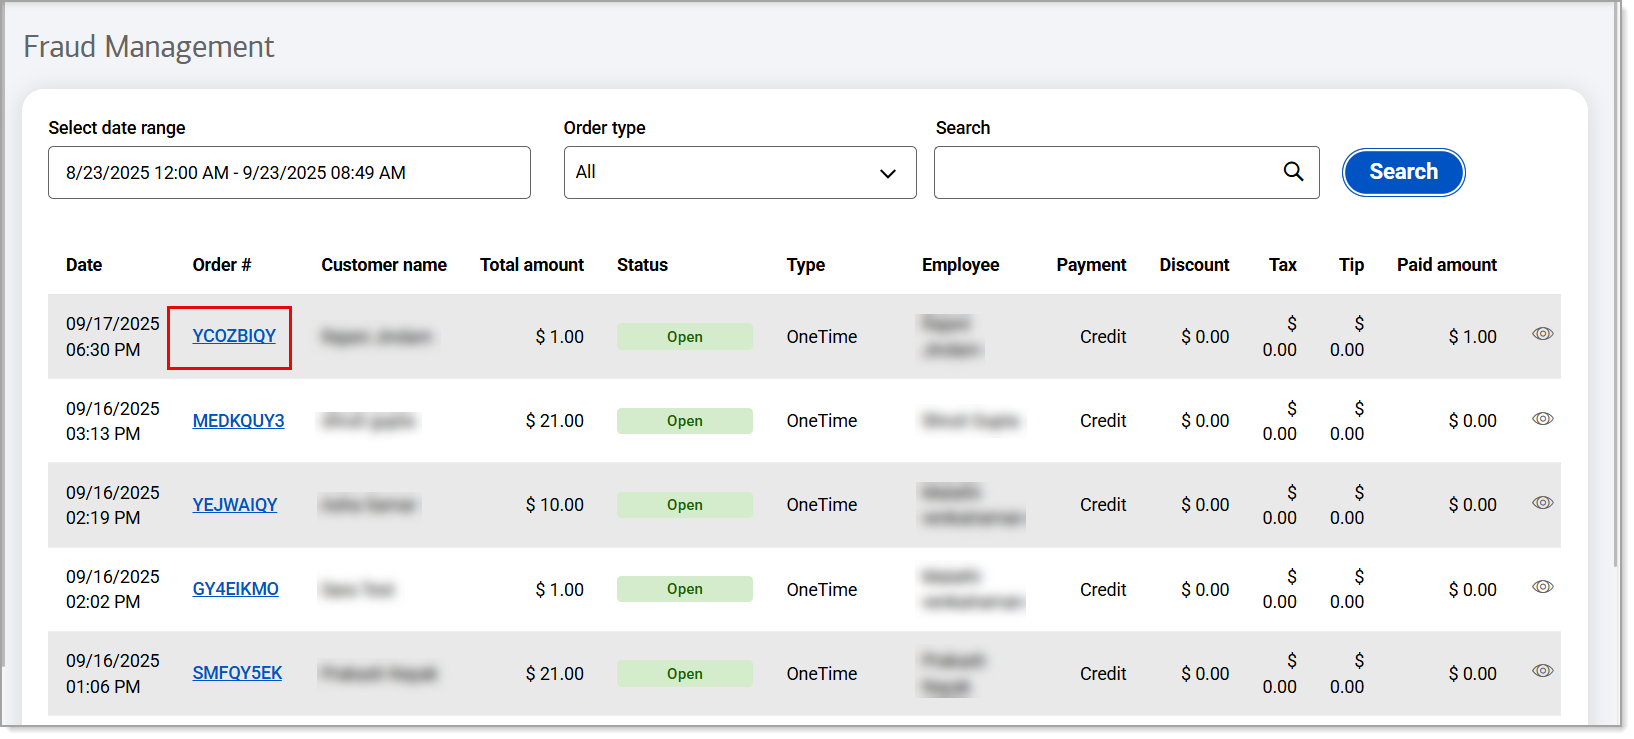Image resolution: width=1634 pixels, height=739 pixels.
Task: Click date 09/16/2025 01:06 PM cell
Action: point(113,674)
